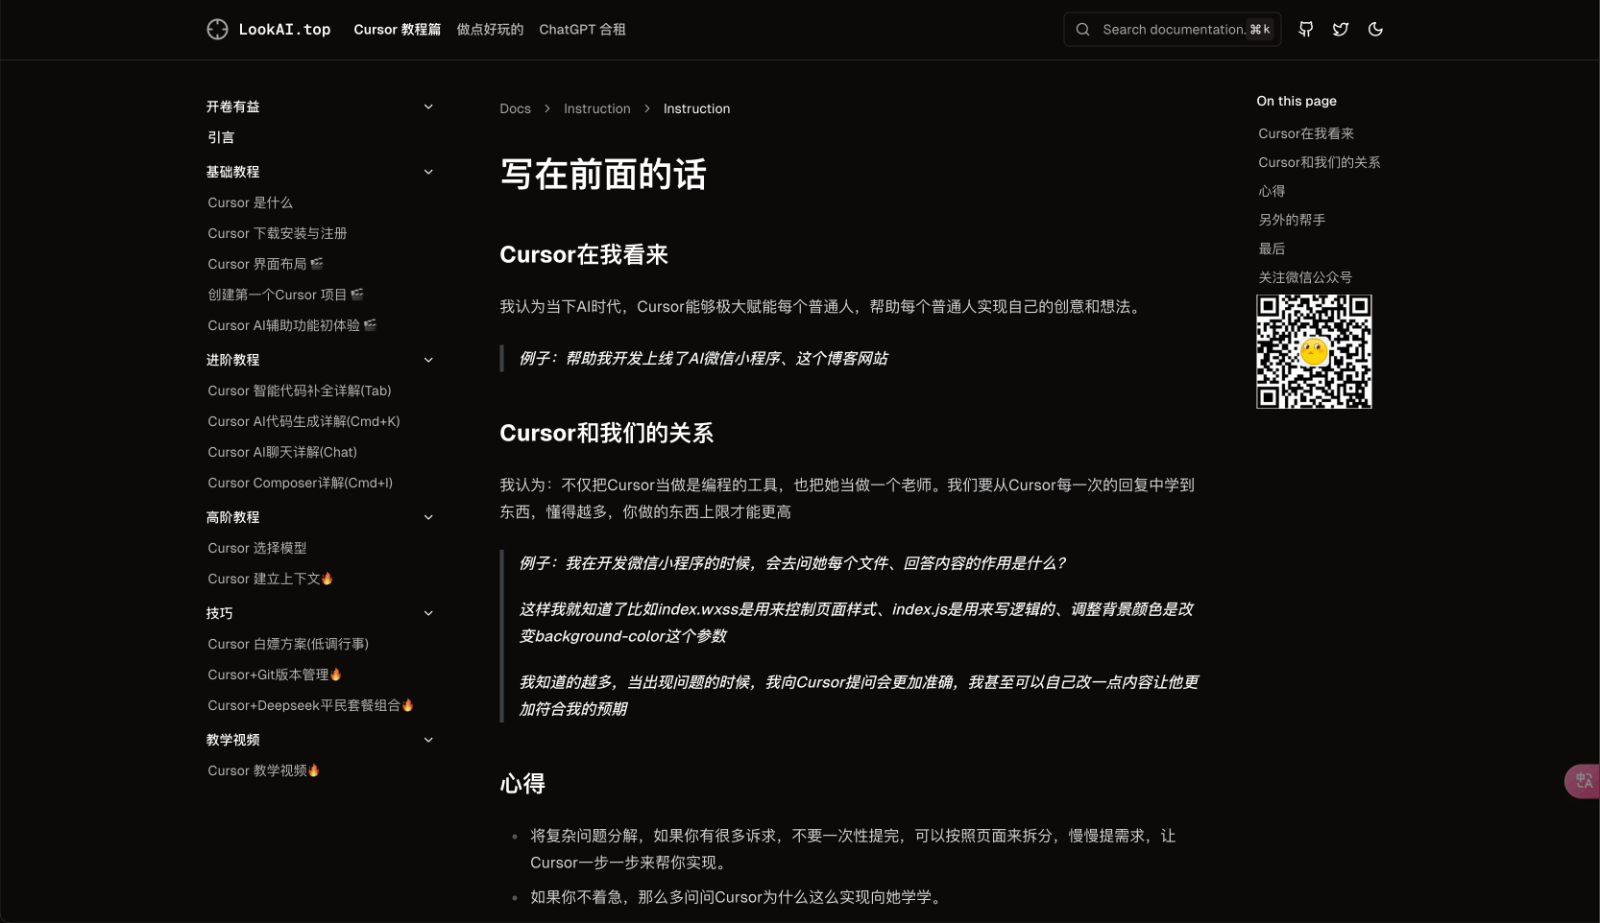
Task: Click the translate floating button icon
Action: click(x=1583, y=781)
